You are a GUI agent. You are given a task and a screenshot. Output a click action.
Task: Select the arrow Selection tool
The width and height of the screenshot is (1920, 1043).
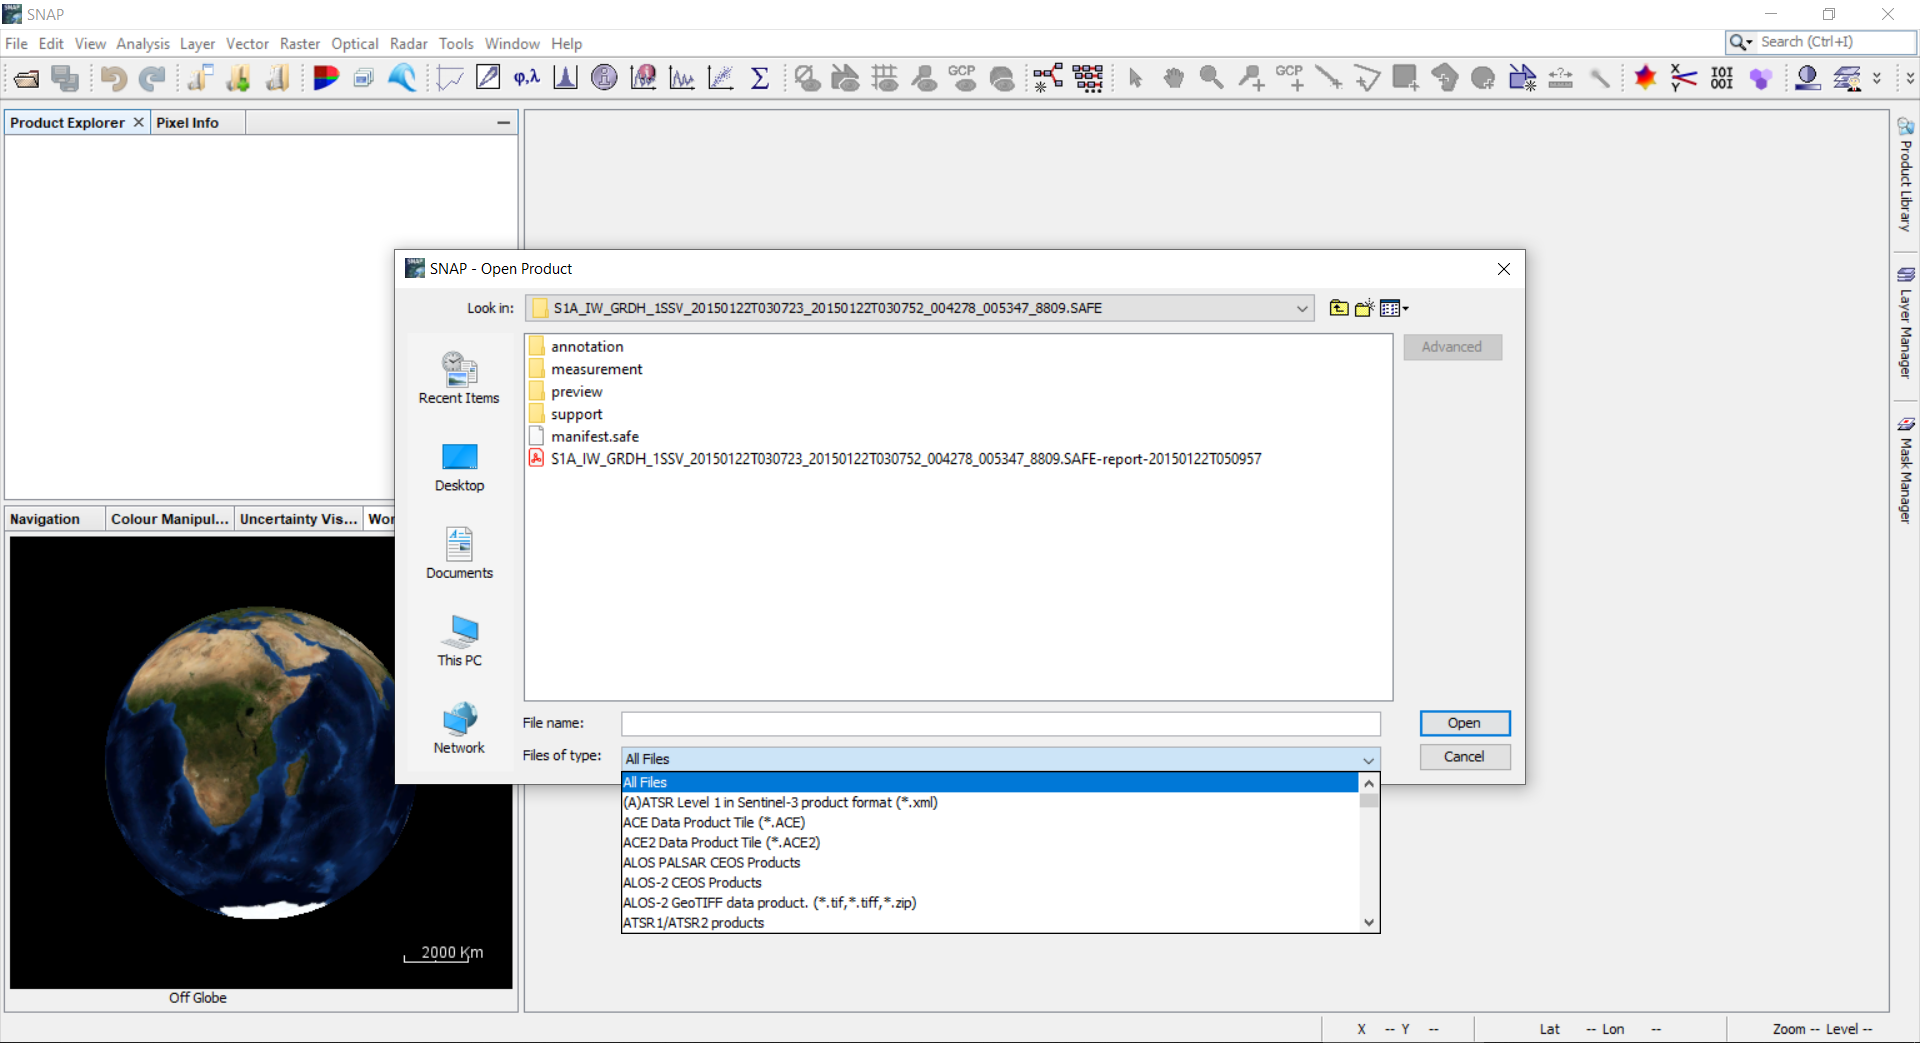tap(1135, 78)
